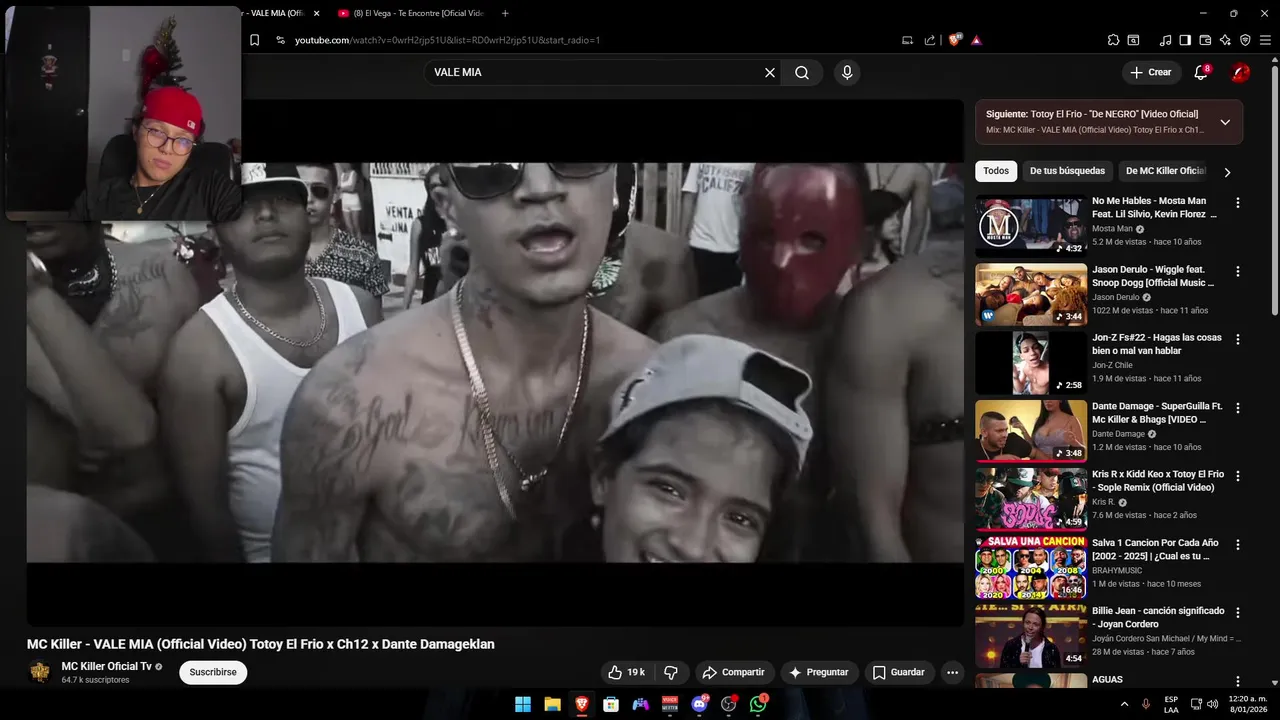
Task: Click the share page icon in address bar
Action: 930,40
